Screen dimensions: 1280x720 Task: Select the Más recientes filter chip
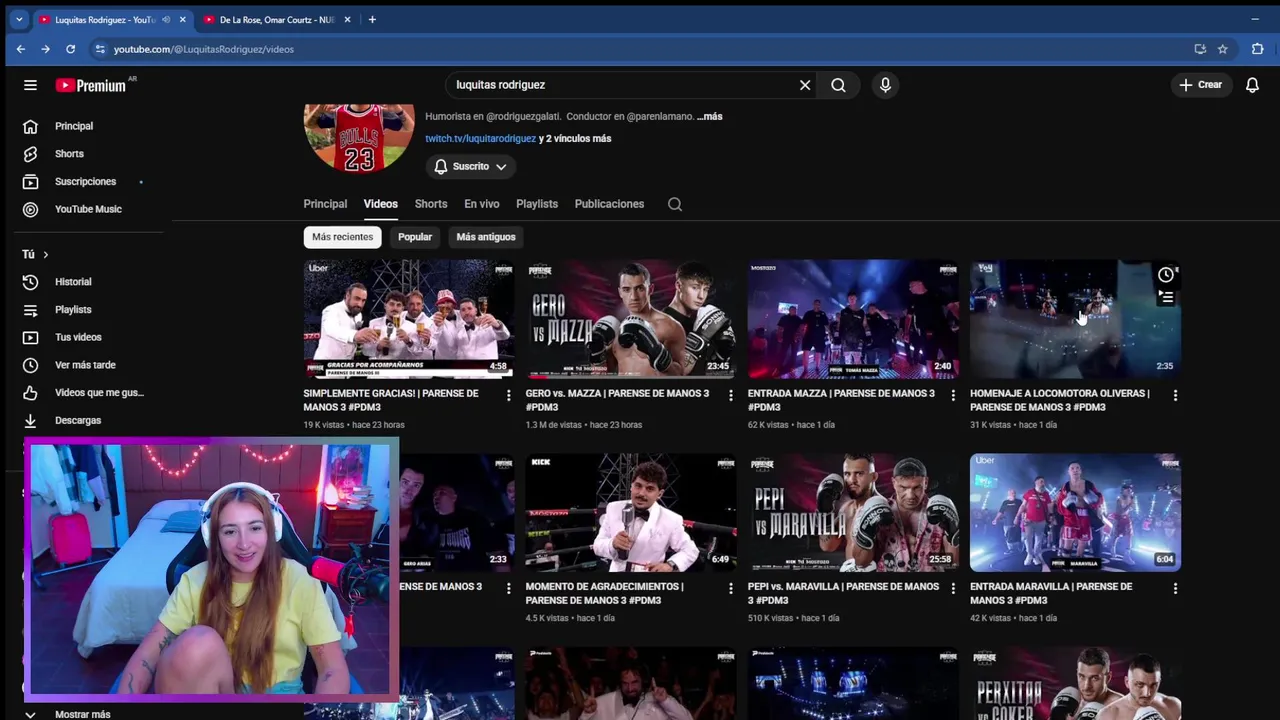pyautogui.click(x=342, y=237)
